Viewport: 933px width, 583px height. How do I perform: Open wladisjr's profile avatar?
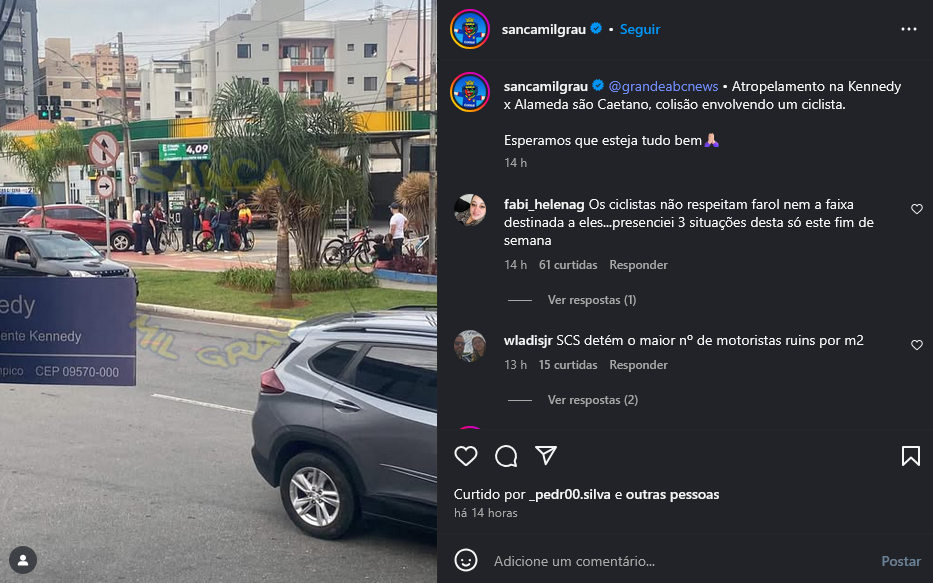[470, 346]
